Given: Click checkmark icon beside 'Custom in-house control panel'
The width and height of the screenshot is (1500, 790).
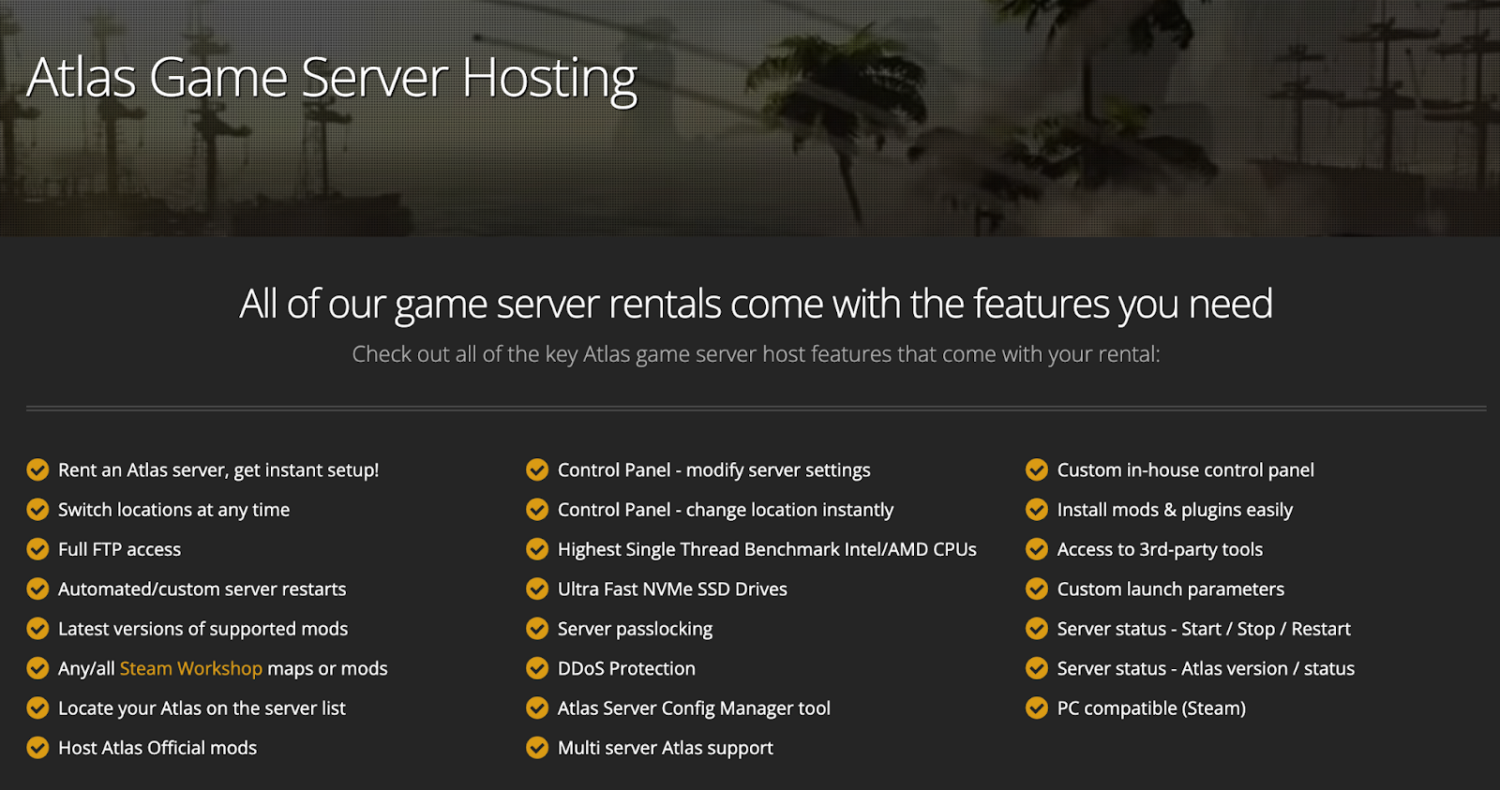Looking at the screenshot, I should (1037, 470).
